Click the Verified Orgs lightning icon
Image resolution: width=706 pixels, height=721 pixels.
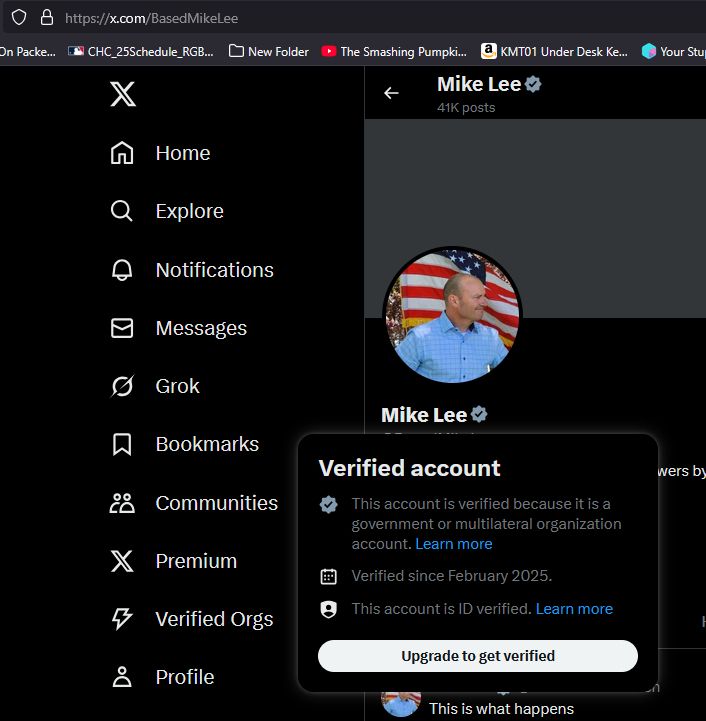[122, 619]
